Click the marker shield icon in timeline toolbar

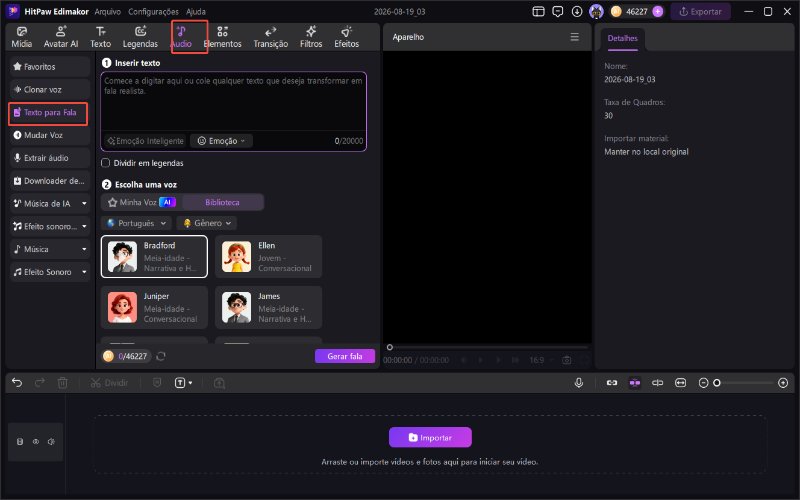coord(157,383)
